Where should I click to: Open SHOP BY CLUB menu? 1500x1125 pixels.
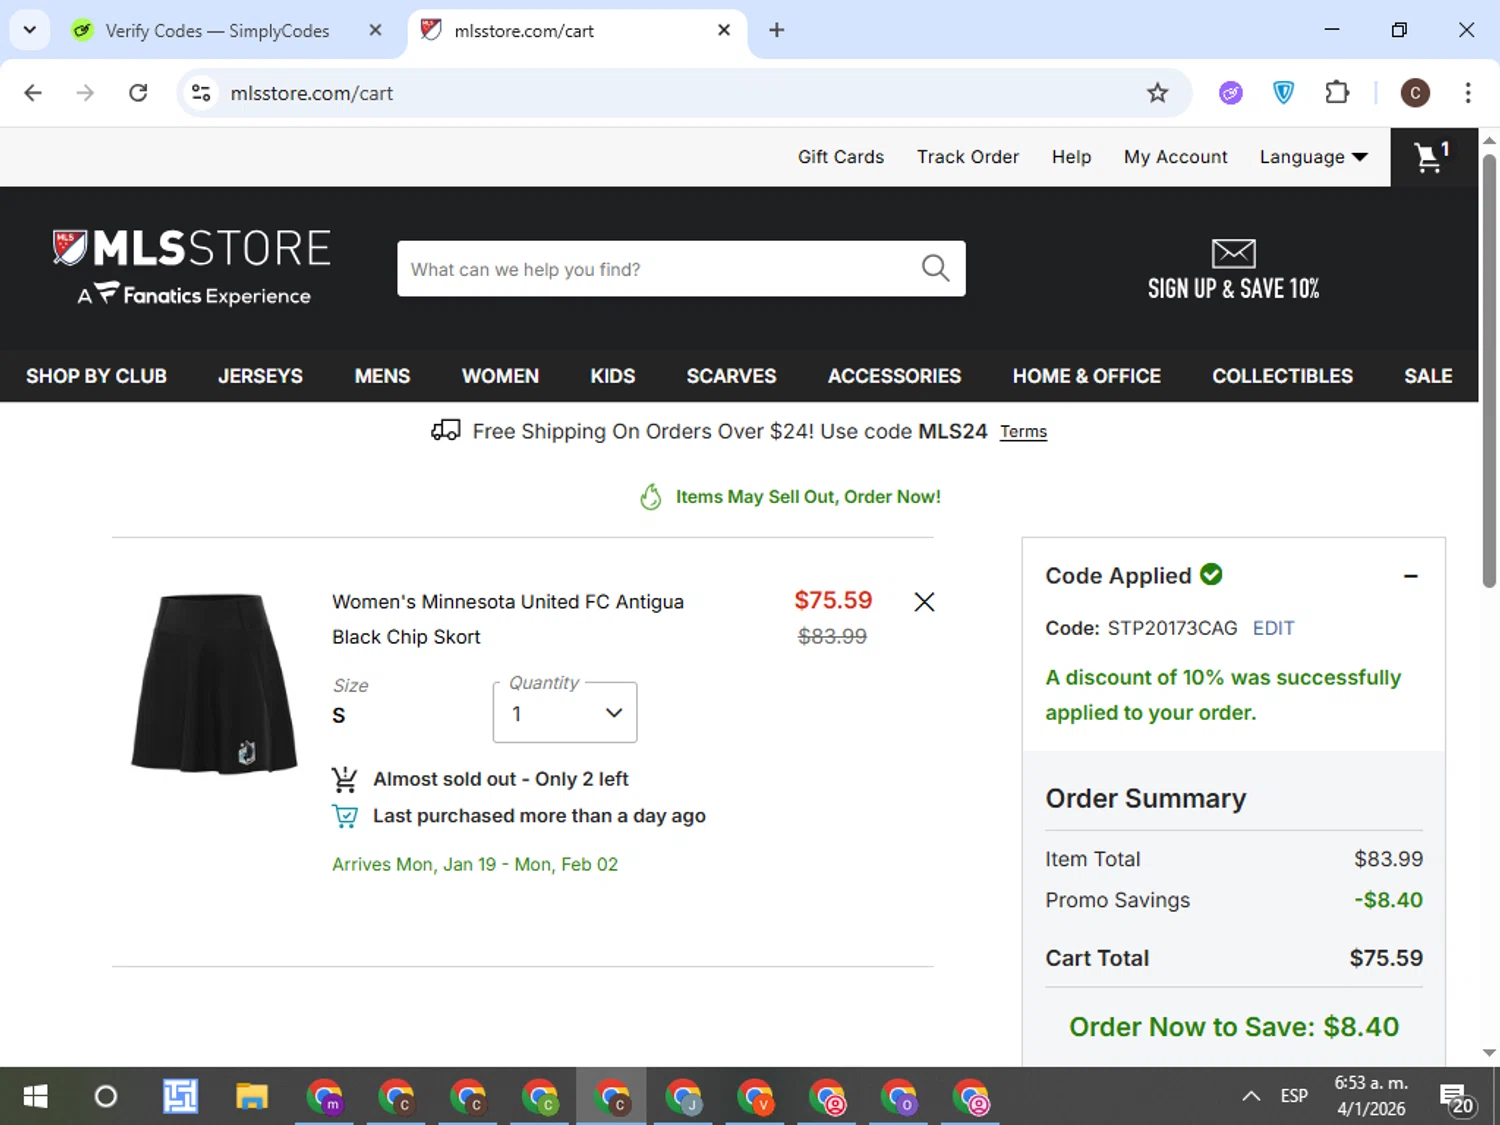tap(96, 376)
